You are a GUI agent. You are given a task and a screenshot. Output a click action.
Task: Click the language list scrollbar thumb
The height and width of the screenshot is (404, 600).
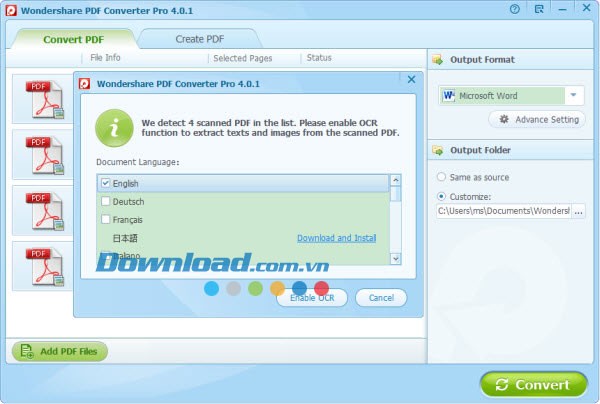tap(396, 194)
